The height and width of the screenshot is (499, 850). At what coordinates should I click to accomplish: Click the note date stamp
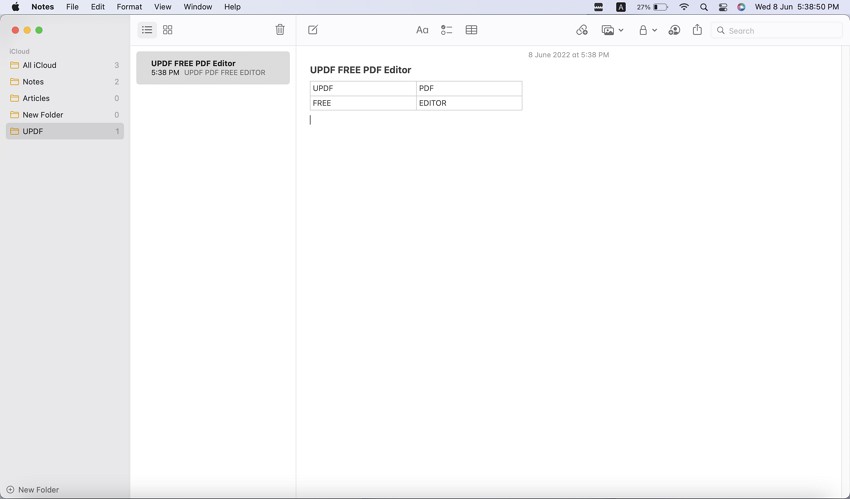click(x=569, y=55)
